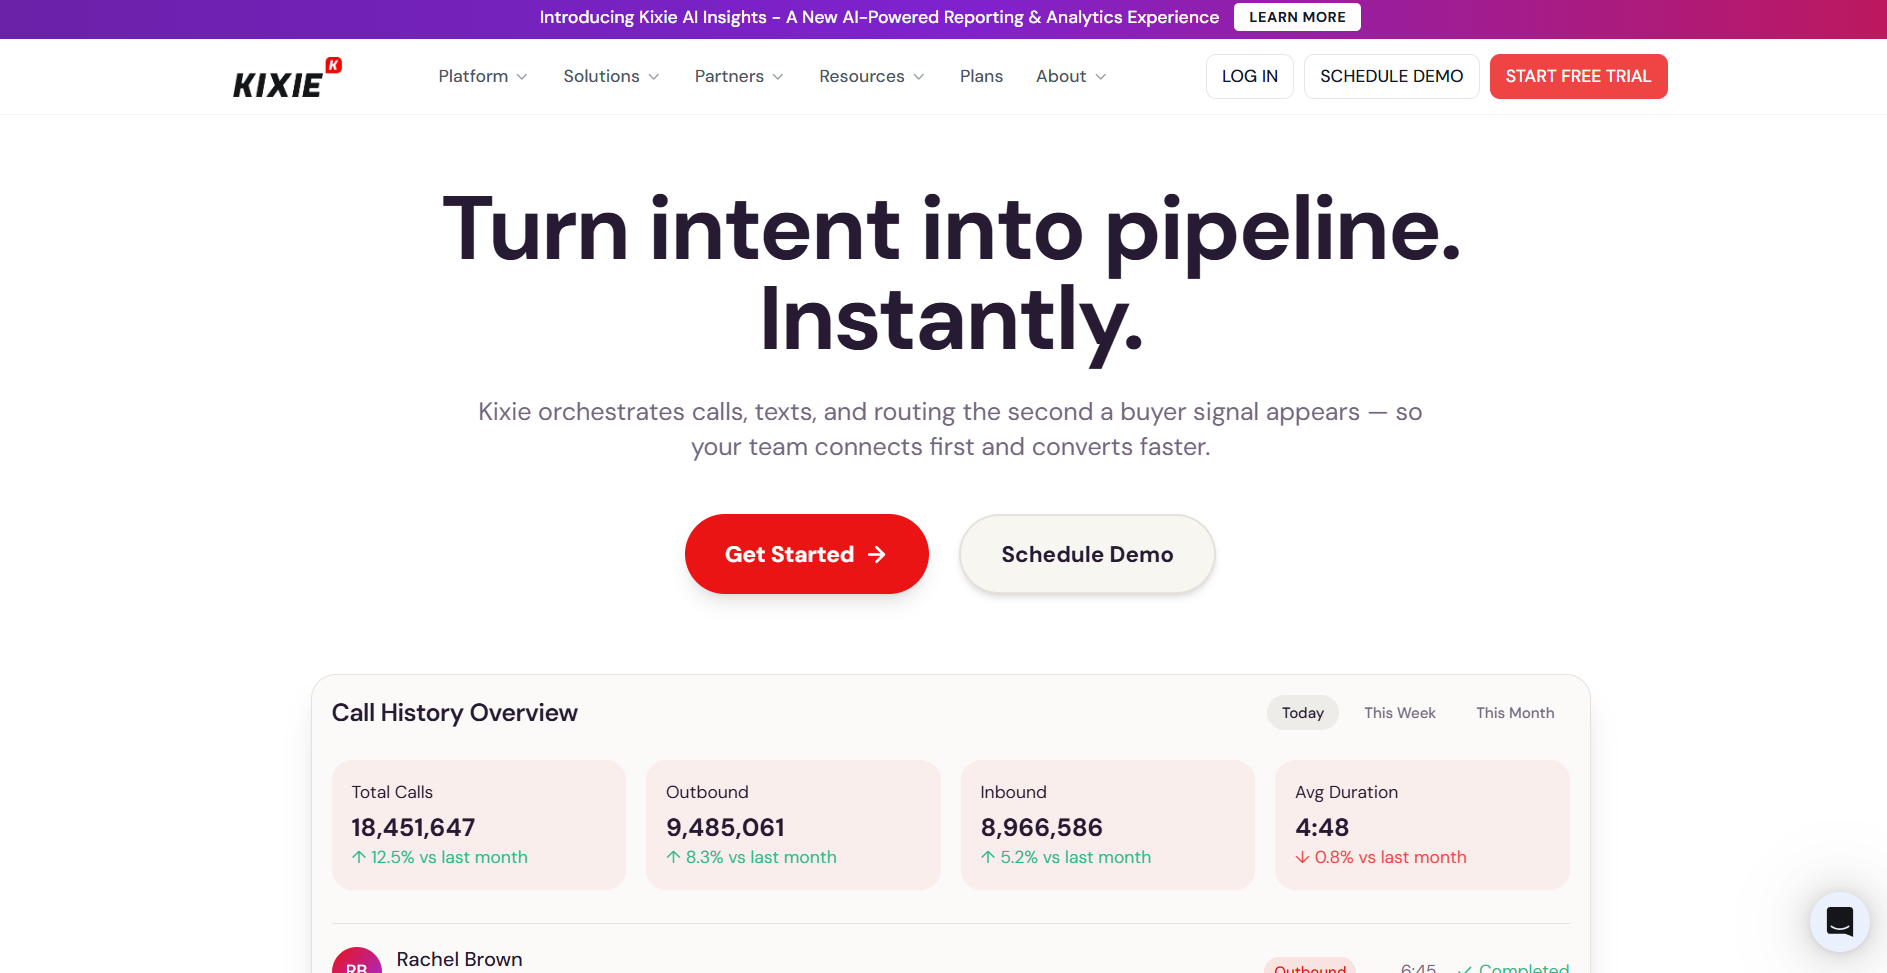Screen dimensions: 1887x973
Task: Click LEARN MORE in the banner
Action: (x=1297, y=17)
